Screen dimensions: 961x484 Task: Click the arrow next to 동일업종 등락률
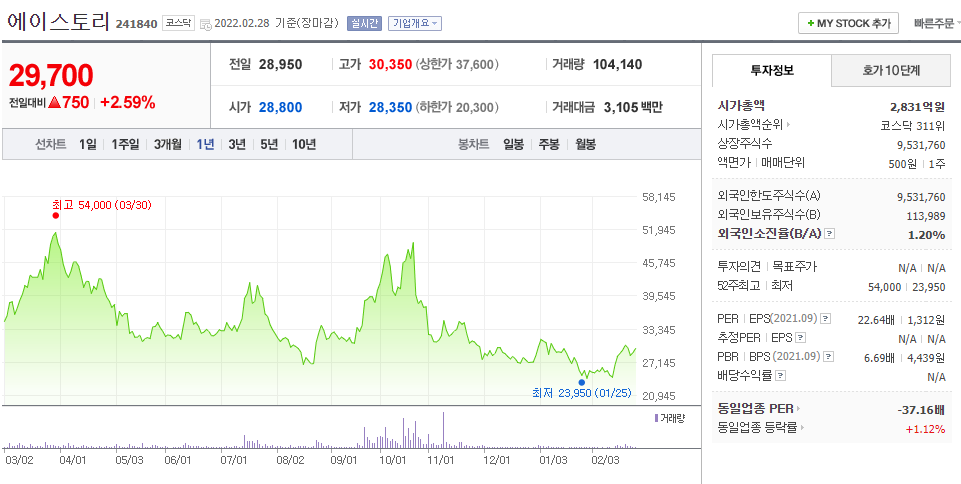803,428
